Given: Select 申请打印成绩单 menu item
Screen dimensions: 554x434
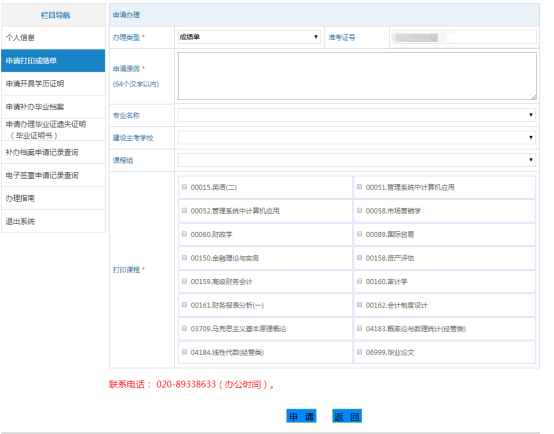Looking at the screenshot, I should click(x=53, y=60).
